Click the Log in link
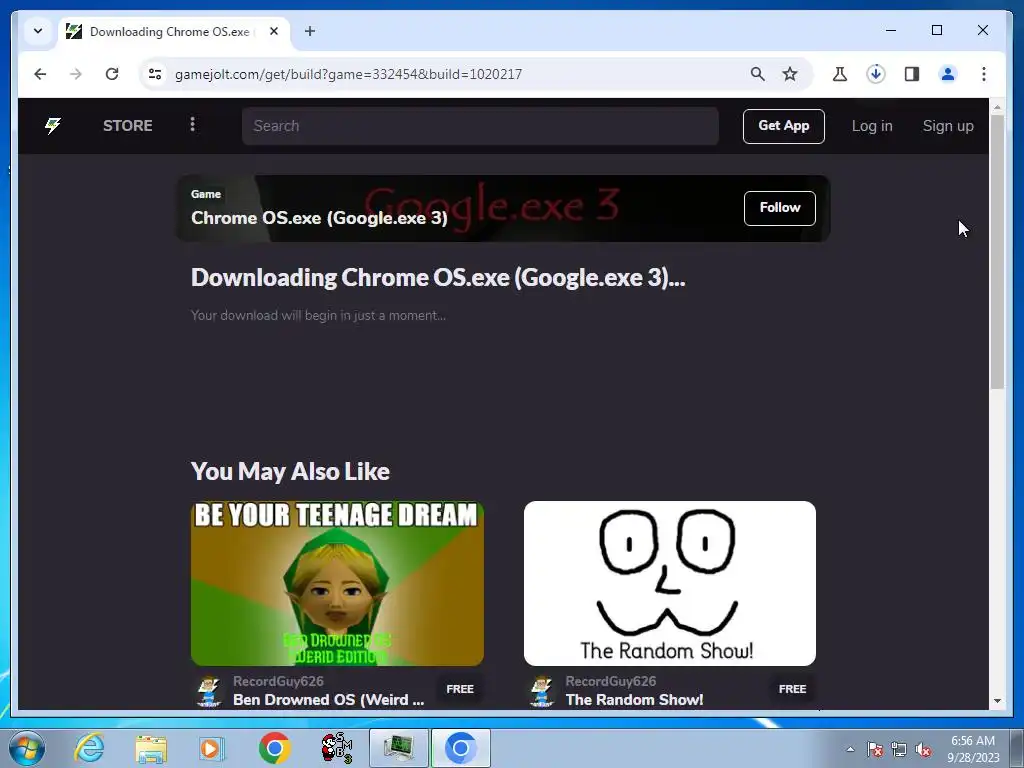Viewport: 1024px width, 768px height. [872, 126]
